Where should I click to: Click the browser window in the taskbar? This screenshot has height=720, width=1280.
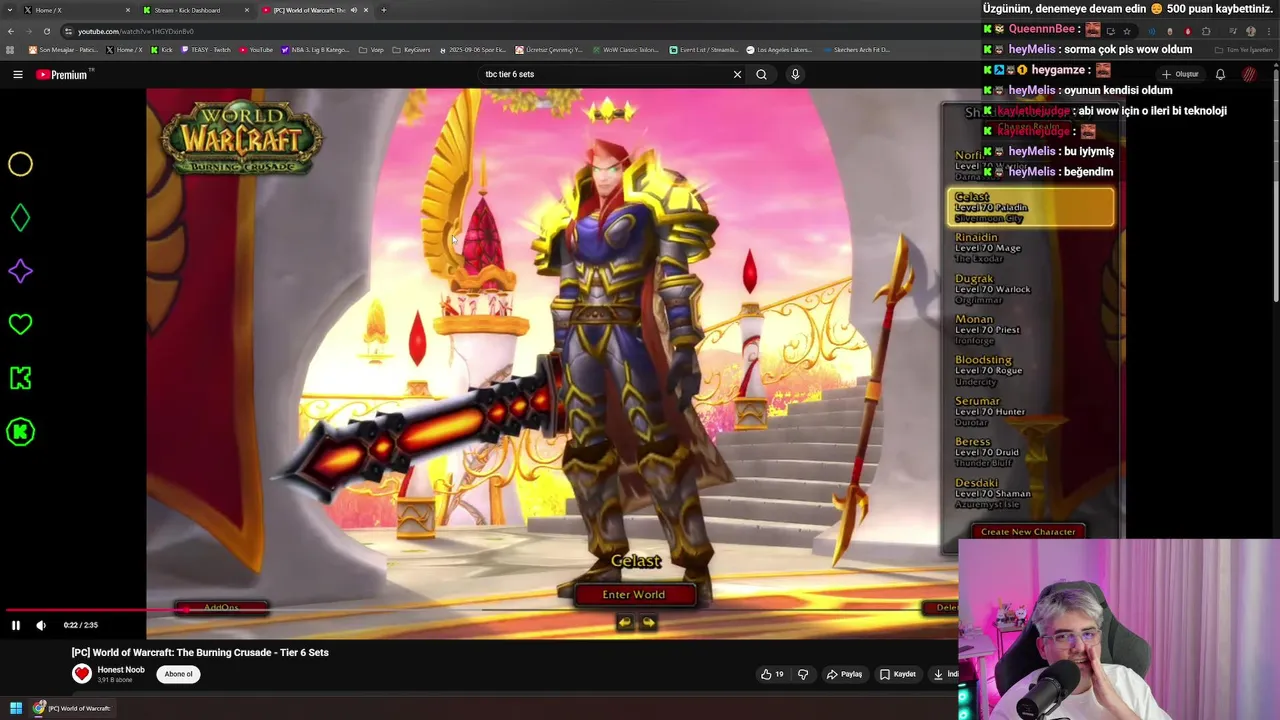[74, 708]
